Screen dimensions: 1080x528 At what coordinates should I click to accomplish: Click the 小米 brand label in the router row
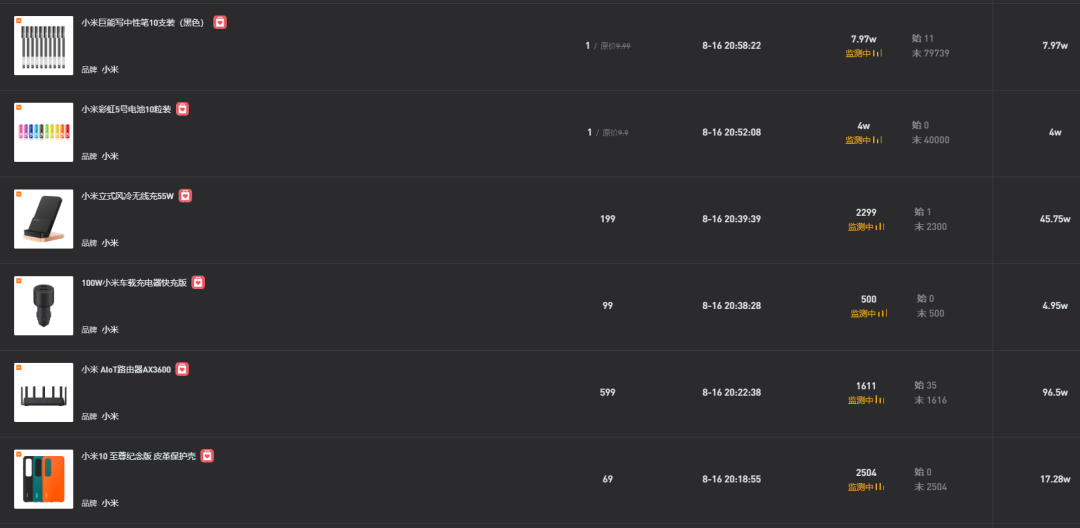pyautogui.click(x=110, y=416)
